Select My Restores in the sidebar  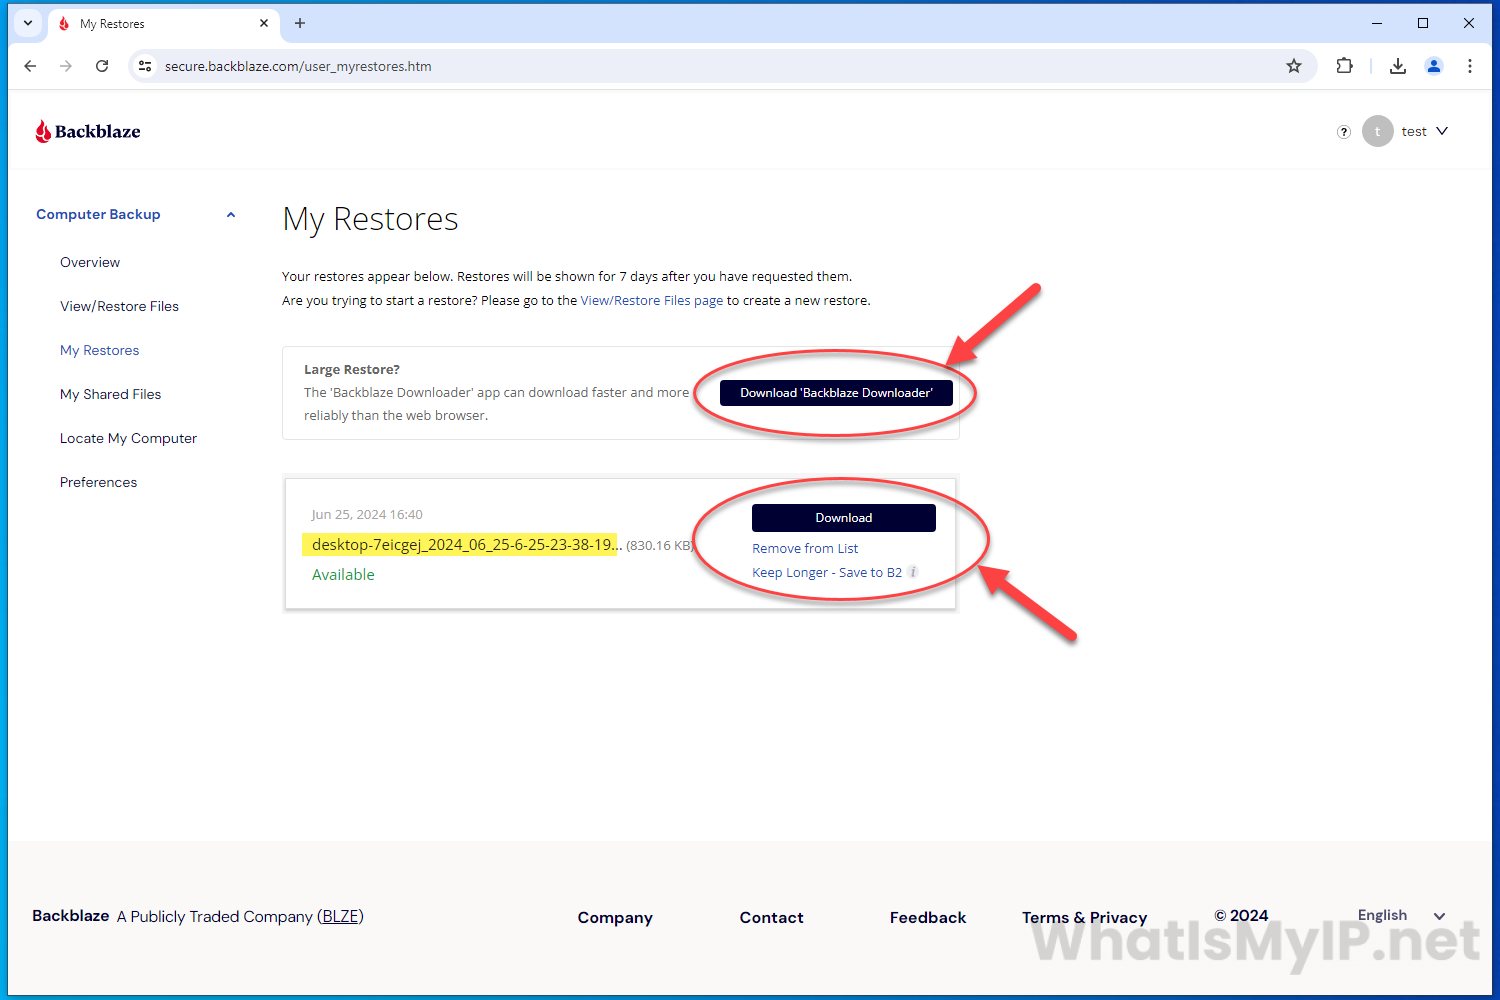99,350
